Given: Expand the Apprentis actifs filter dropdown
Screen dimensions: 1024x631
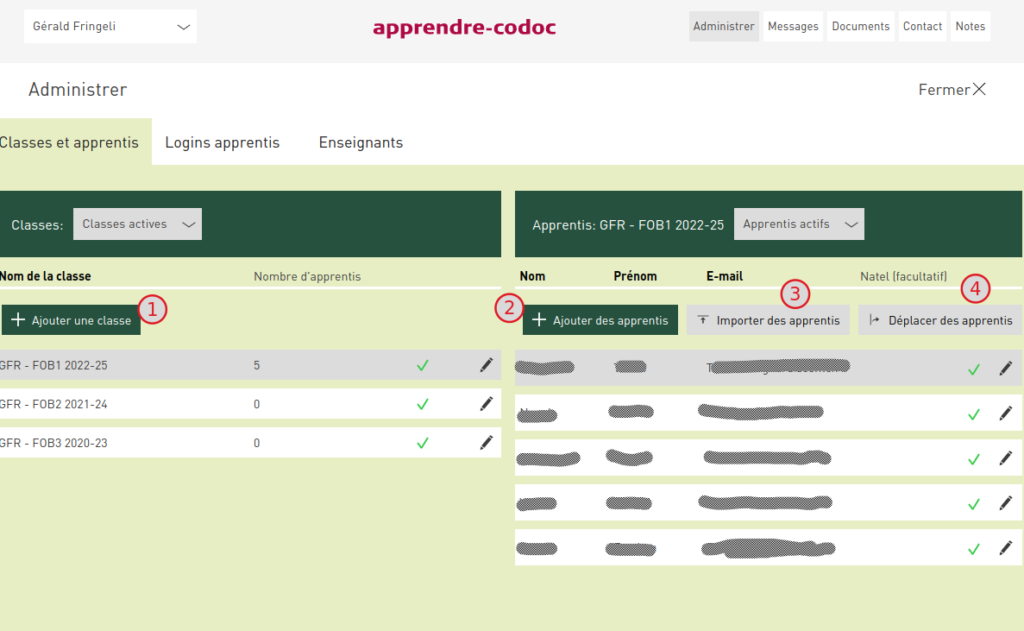Looking at the screenshot, I should [x=799, y=224].
